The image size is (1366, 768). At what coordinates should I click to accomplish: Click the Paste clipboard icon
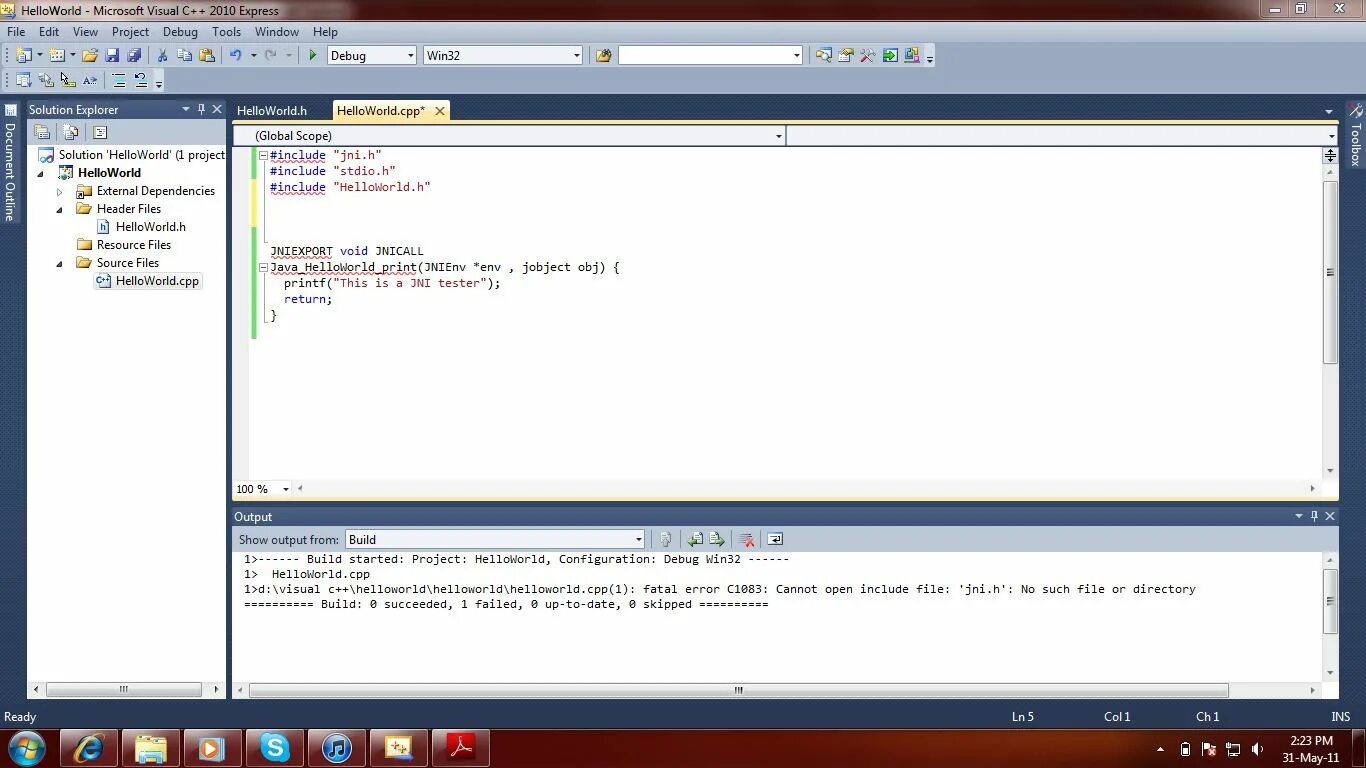click(x=206, y=56)
